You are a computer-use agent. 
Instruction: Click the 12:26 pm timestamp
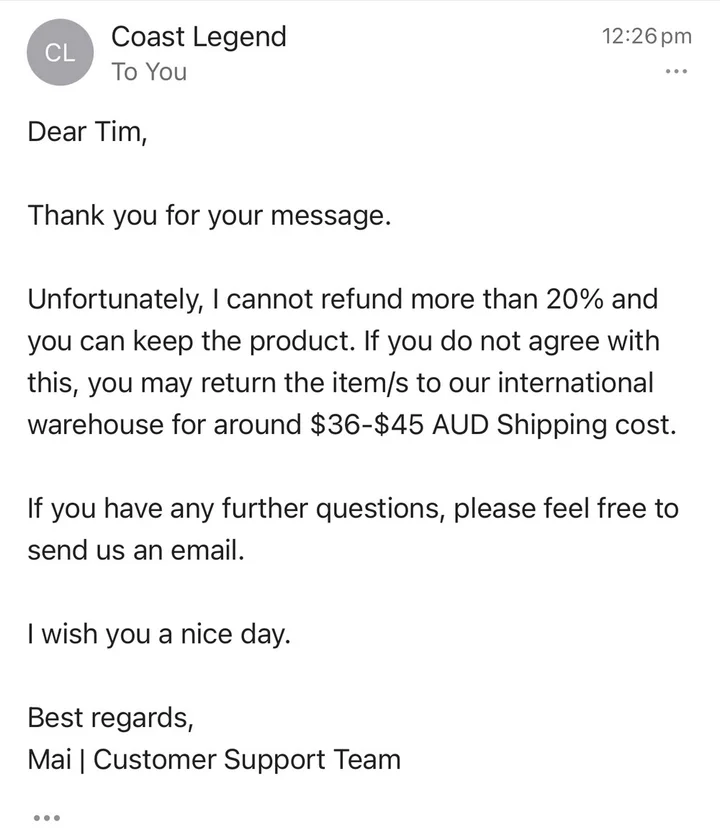pos(646,37)
